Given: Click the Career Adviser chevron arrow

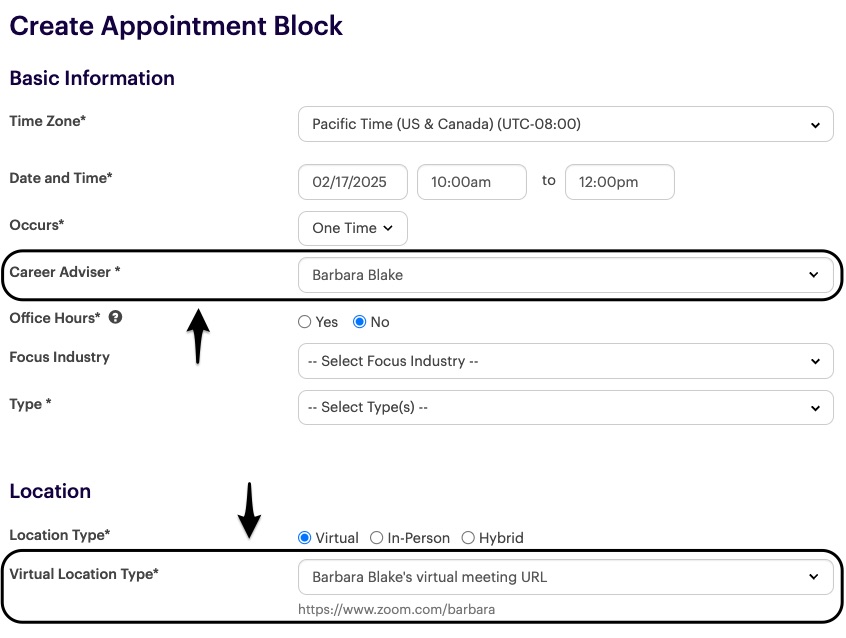Looking at the screenshot, I should 815,275.
